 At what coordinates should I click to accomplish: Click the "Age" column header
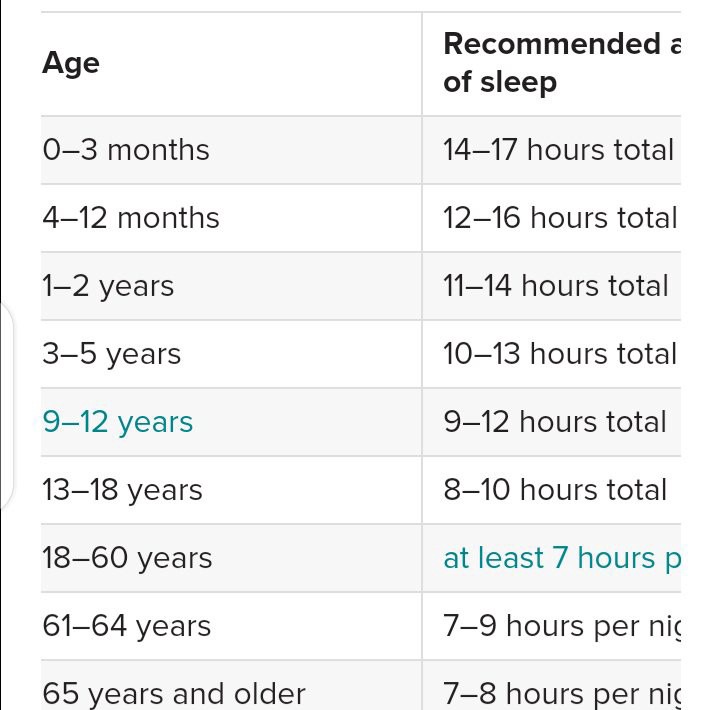71,63
